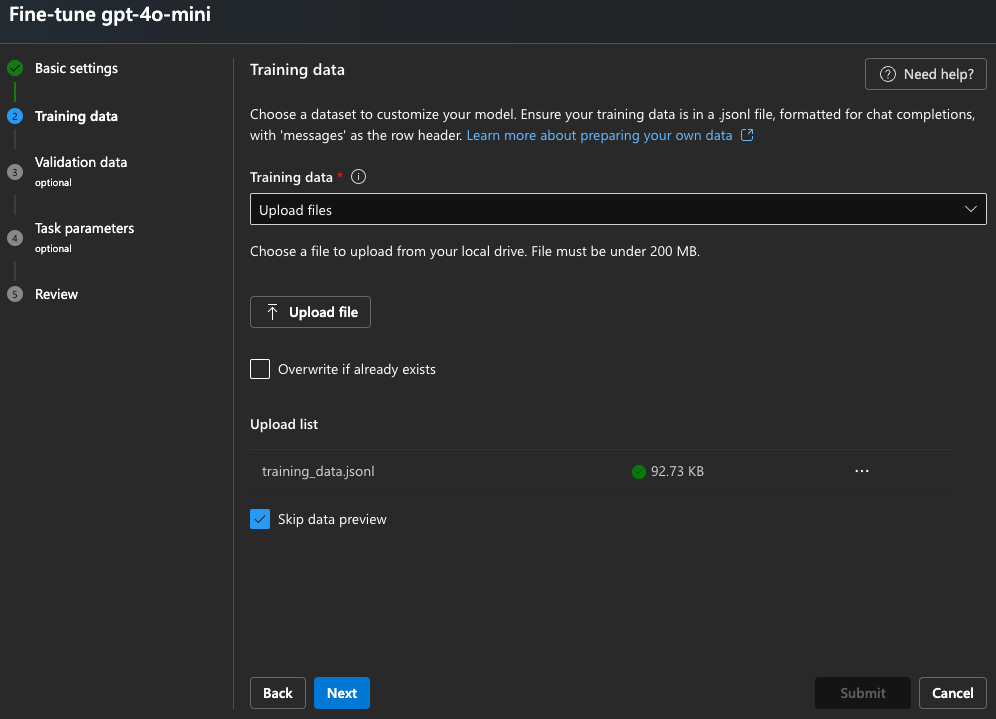Click the green checkmark beside Basic settings
The image size is (996, 719).
click(15, 68)
